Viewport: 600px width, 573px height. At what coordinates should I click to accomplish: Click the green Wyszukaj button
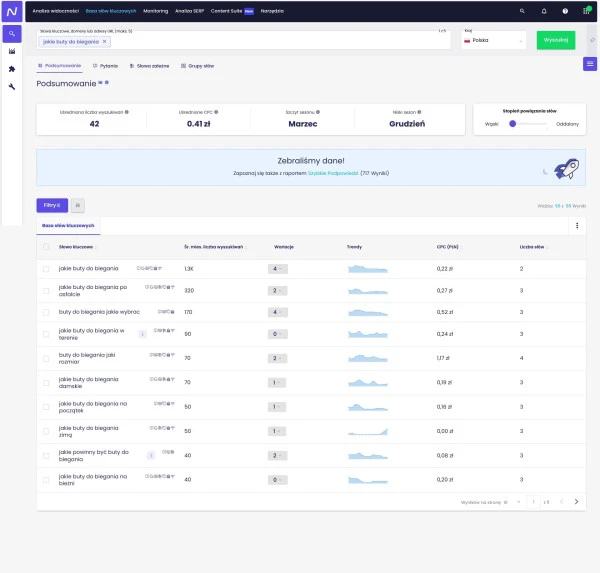[556, 40]
